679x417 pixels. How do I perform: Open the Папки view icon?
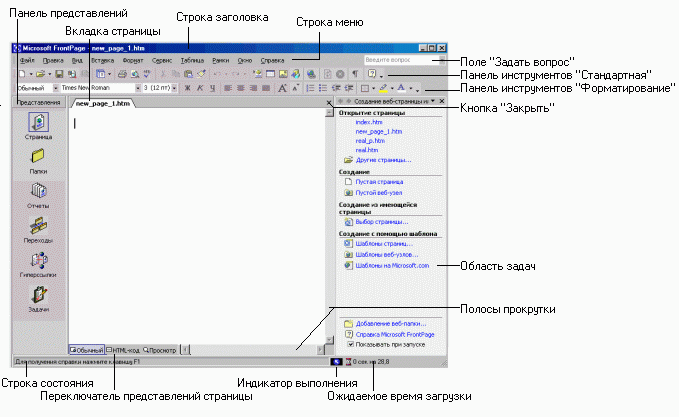click(x=38, y=161)
